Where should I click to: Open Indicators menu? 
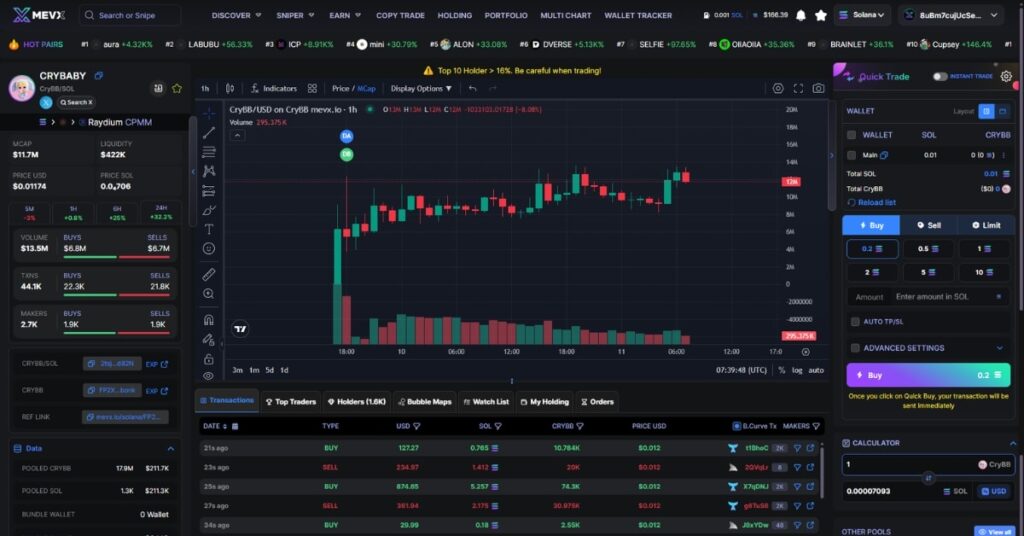pyautogui.click(x=274, y=88)
